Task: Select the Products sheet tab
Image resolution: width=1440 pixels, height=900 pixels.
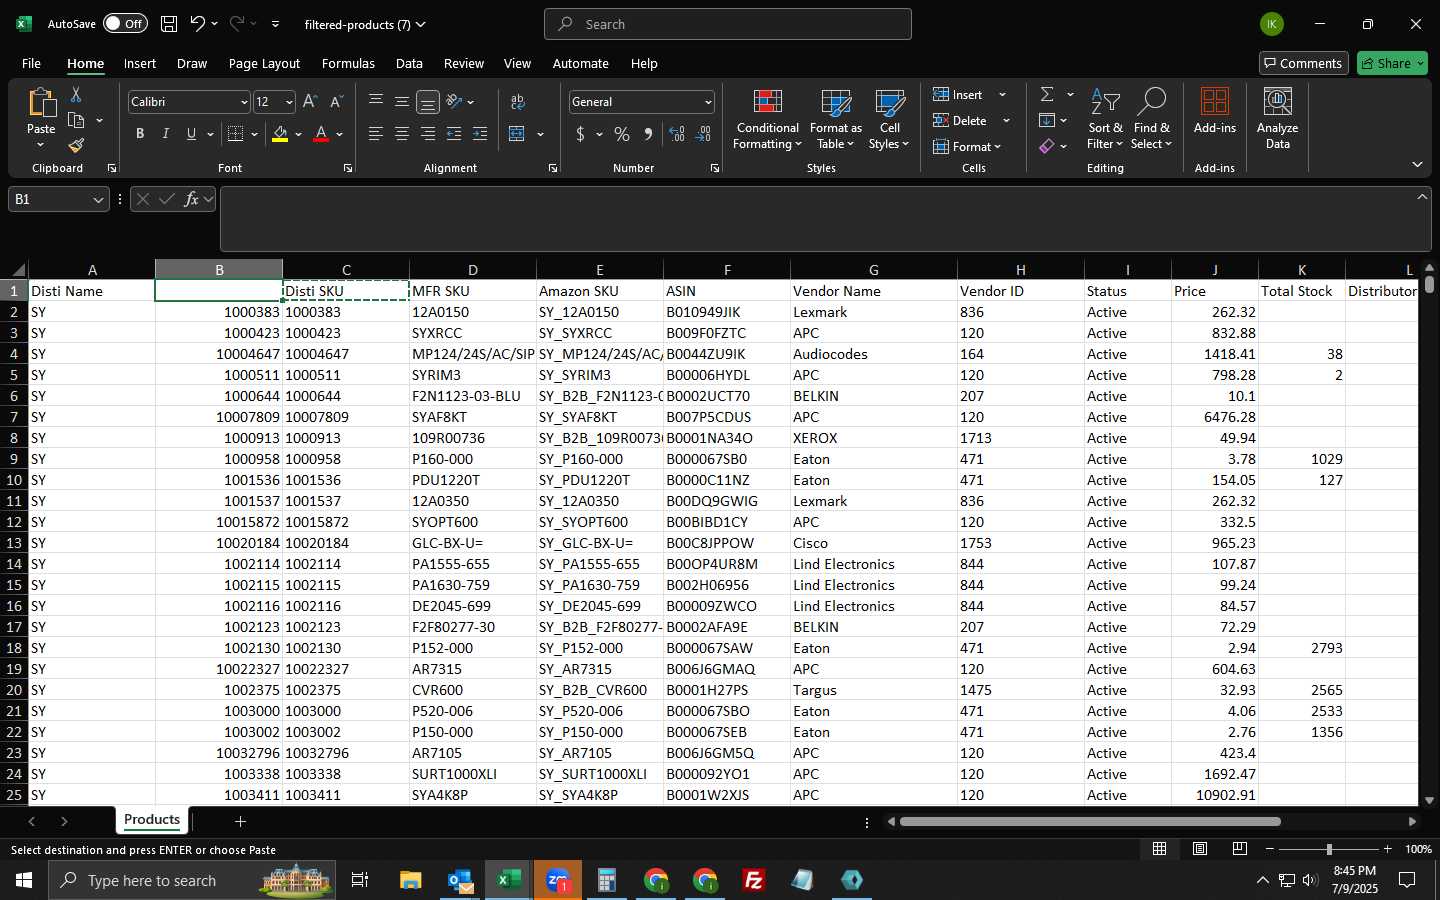Action: coord(152,820)
